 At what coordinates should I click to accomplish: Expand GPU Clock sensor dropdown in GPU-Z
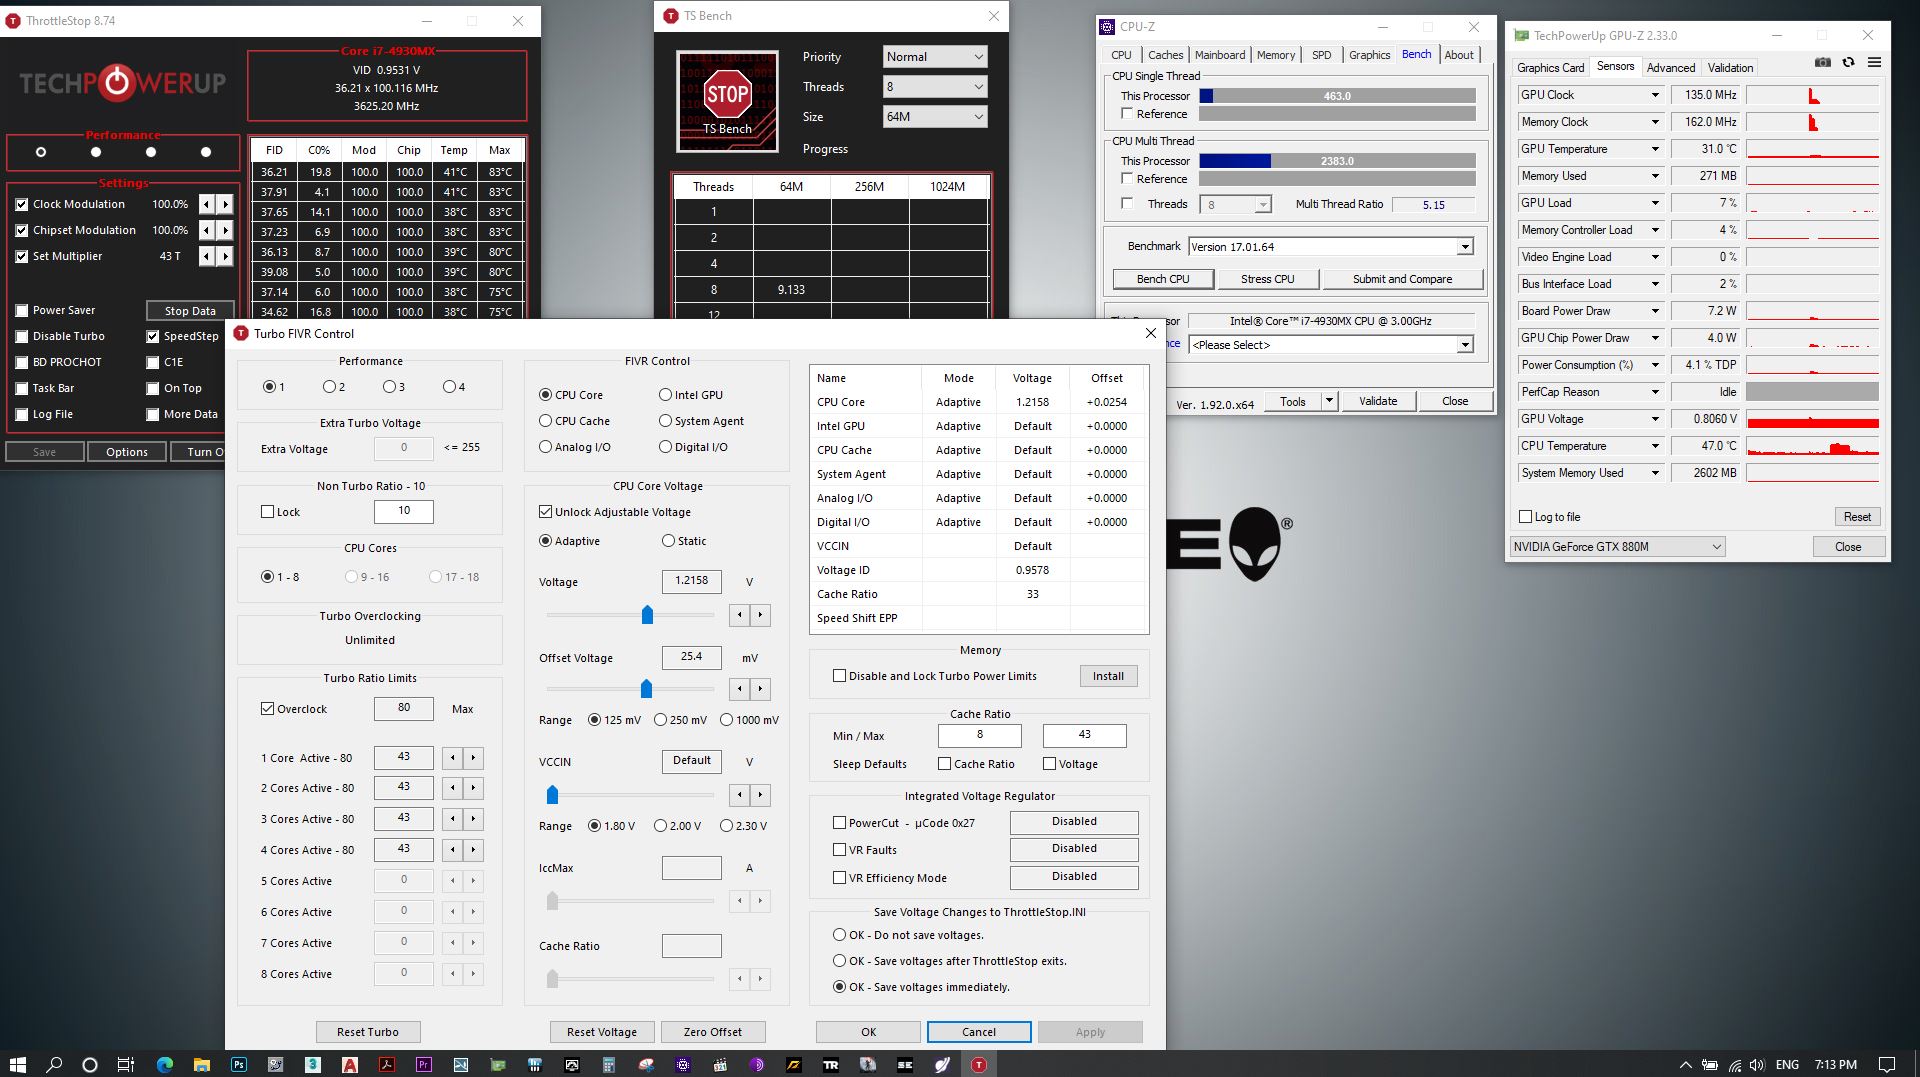[x=1655, y=95]
